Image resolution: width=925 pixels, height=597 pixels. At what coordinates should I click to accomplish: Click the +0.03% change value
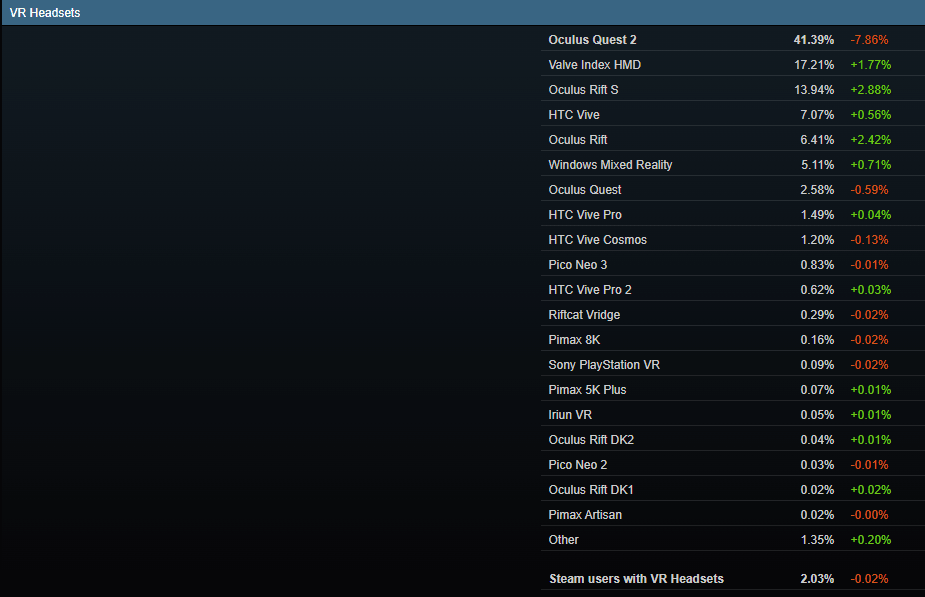[x=871, y=290]
